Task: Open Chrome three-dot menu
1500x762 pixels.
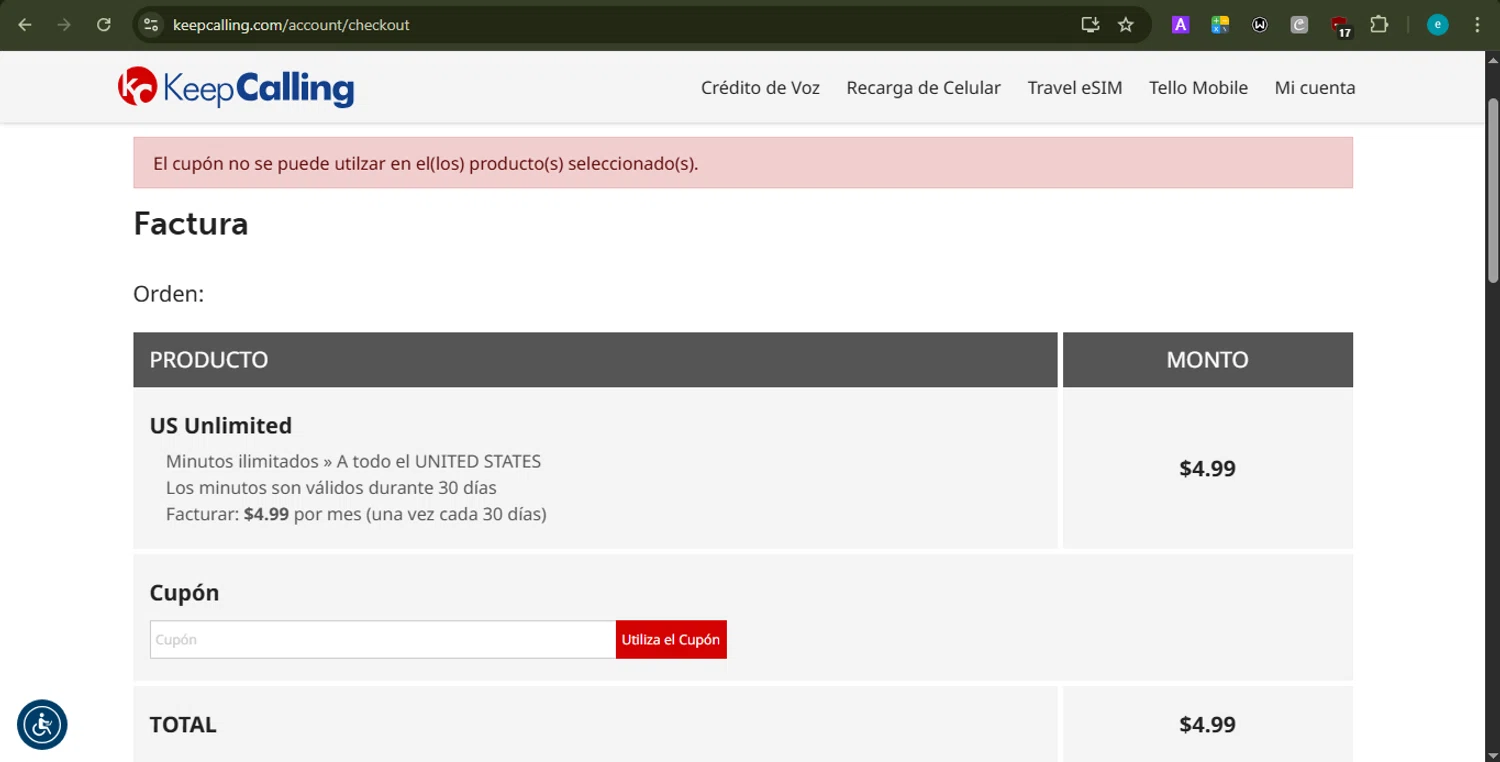Action: [x=1477, y=25]
